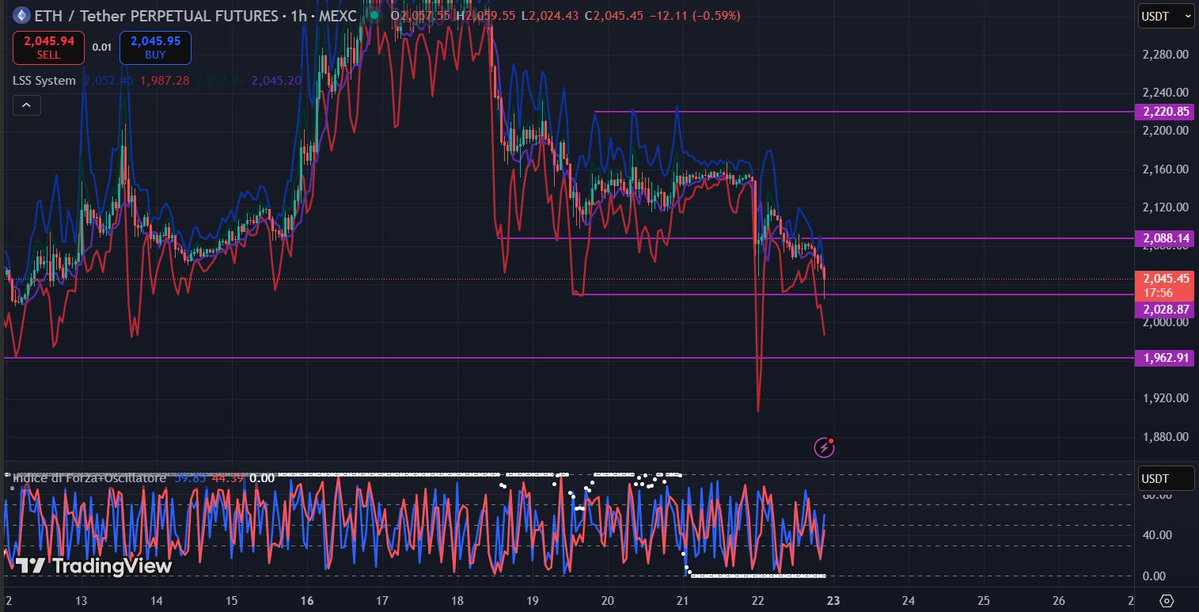This screenshot has height=612, width=1199.
Task: Select the Indice di Forza+Oscillatore legend
Action: pyautogui.click(x=89, y=478)
